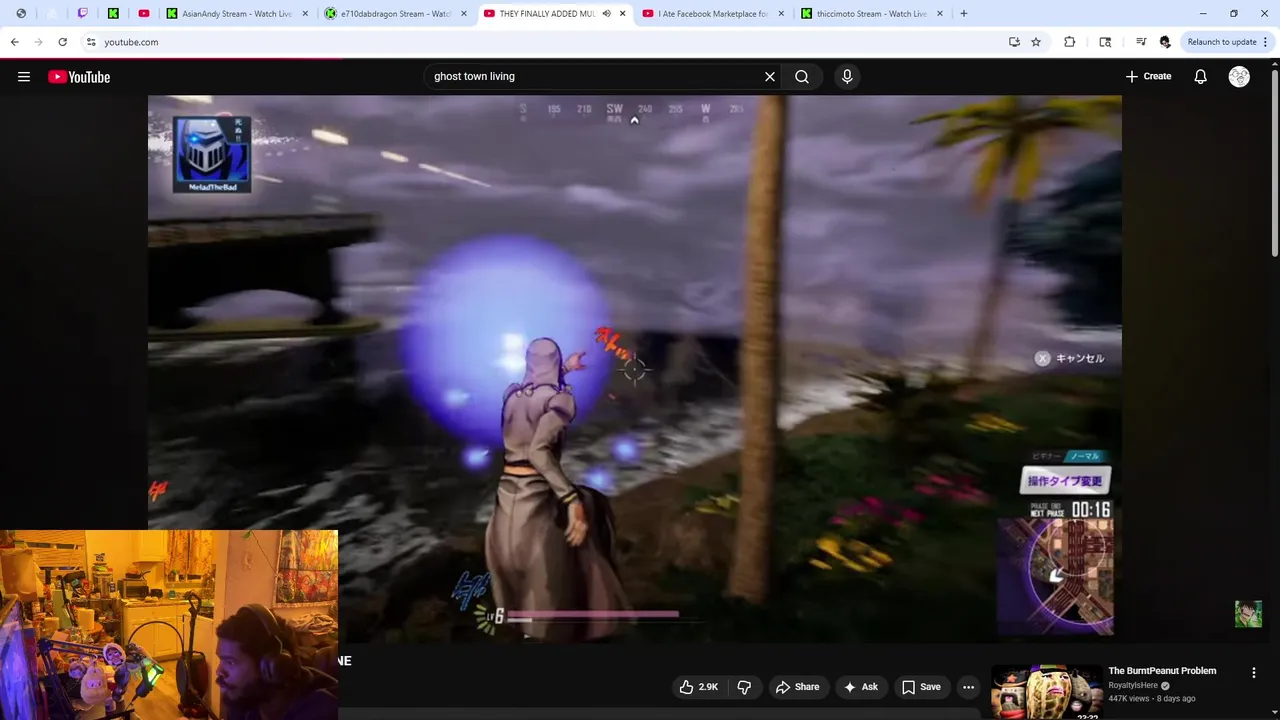Open the account avatar menu
Screen dimensions: 1280x720
(1239, 77)
